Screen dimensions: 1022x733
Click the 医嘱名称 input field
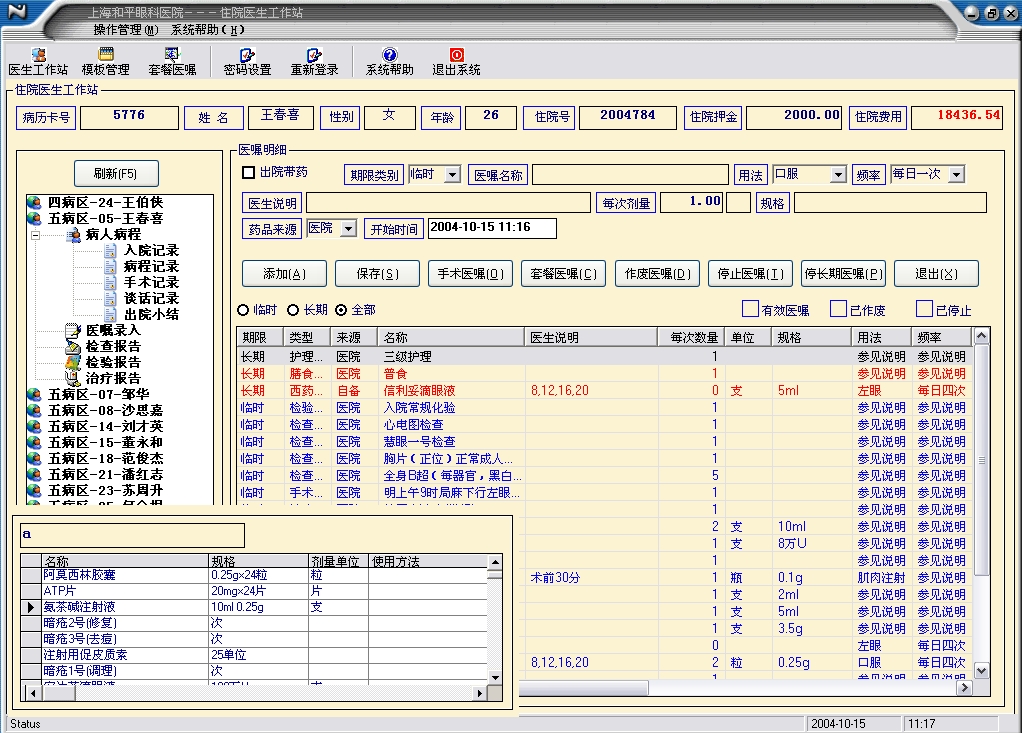pos(629,176)
